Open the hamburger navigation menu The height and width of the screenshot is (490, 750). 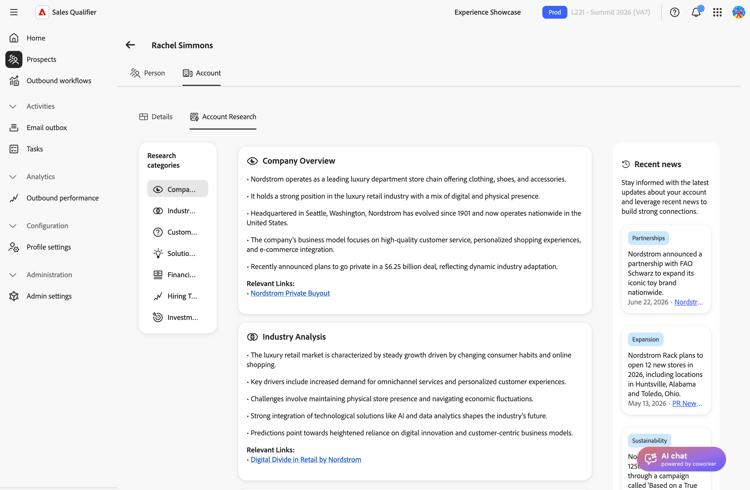(x=14, y=12)
